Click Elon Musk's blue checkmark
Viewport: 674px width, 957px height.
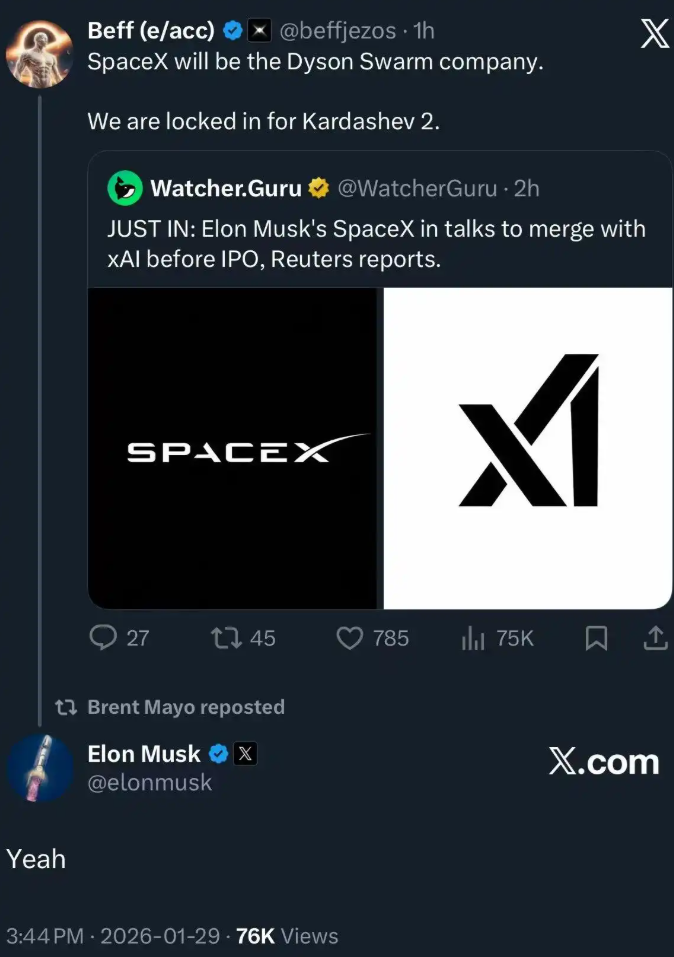point(219,753)
